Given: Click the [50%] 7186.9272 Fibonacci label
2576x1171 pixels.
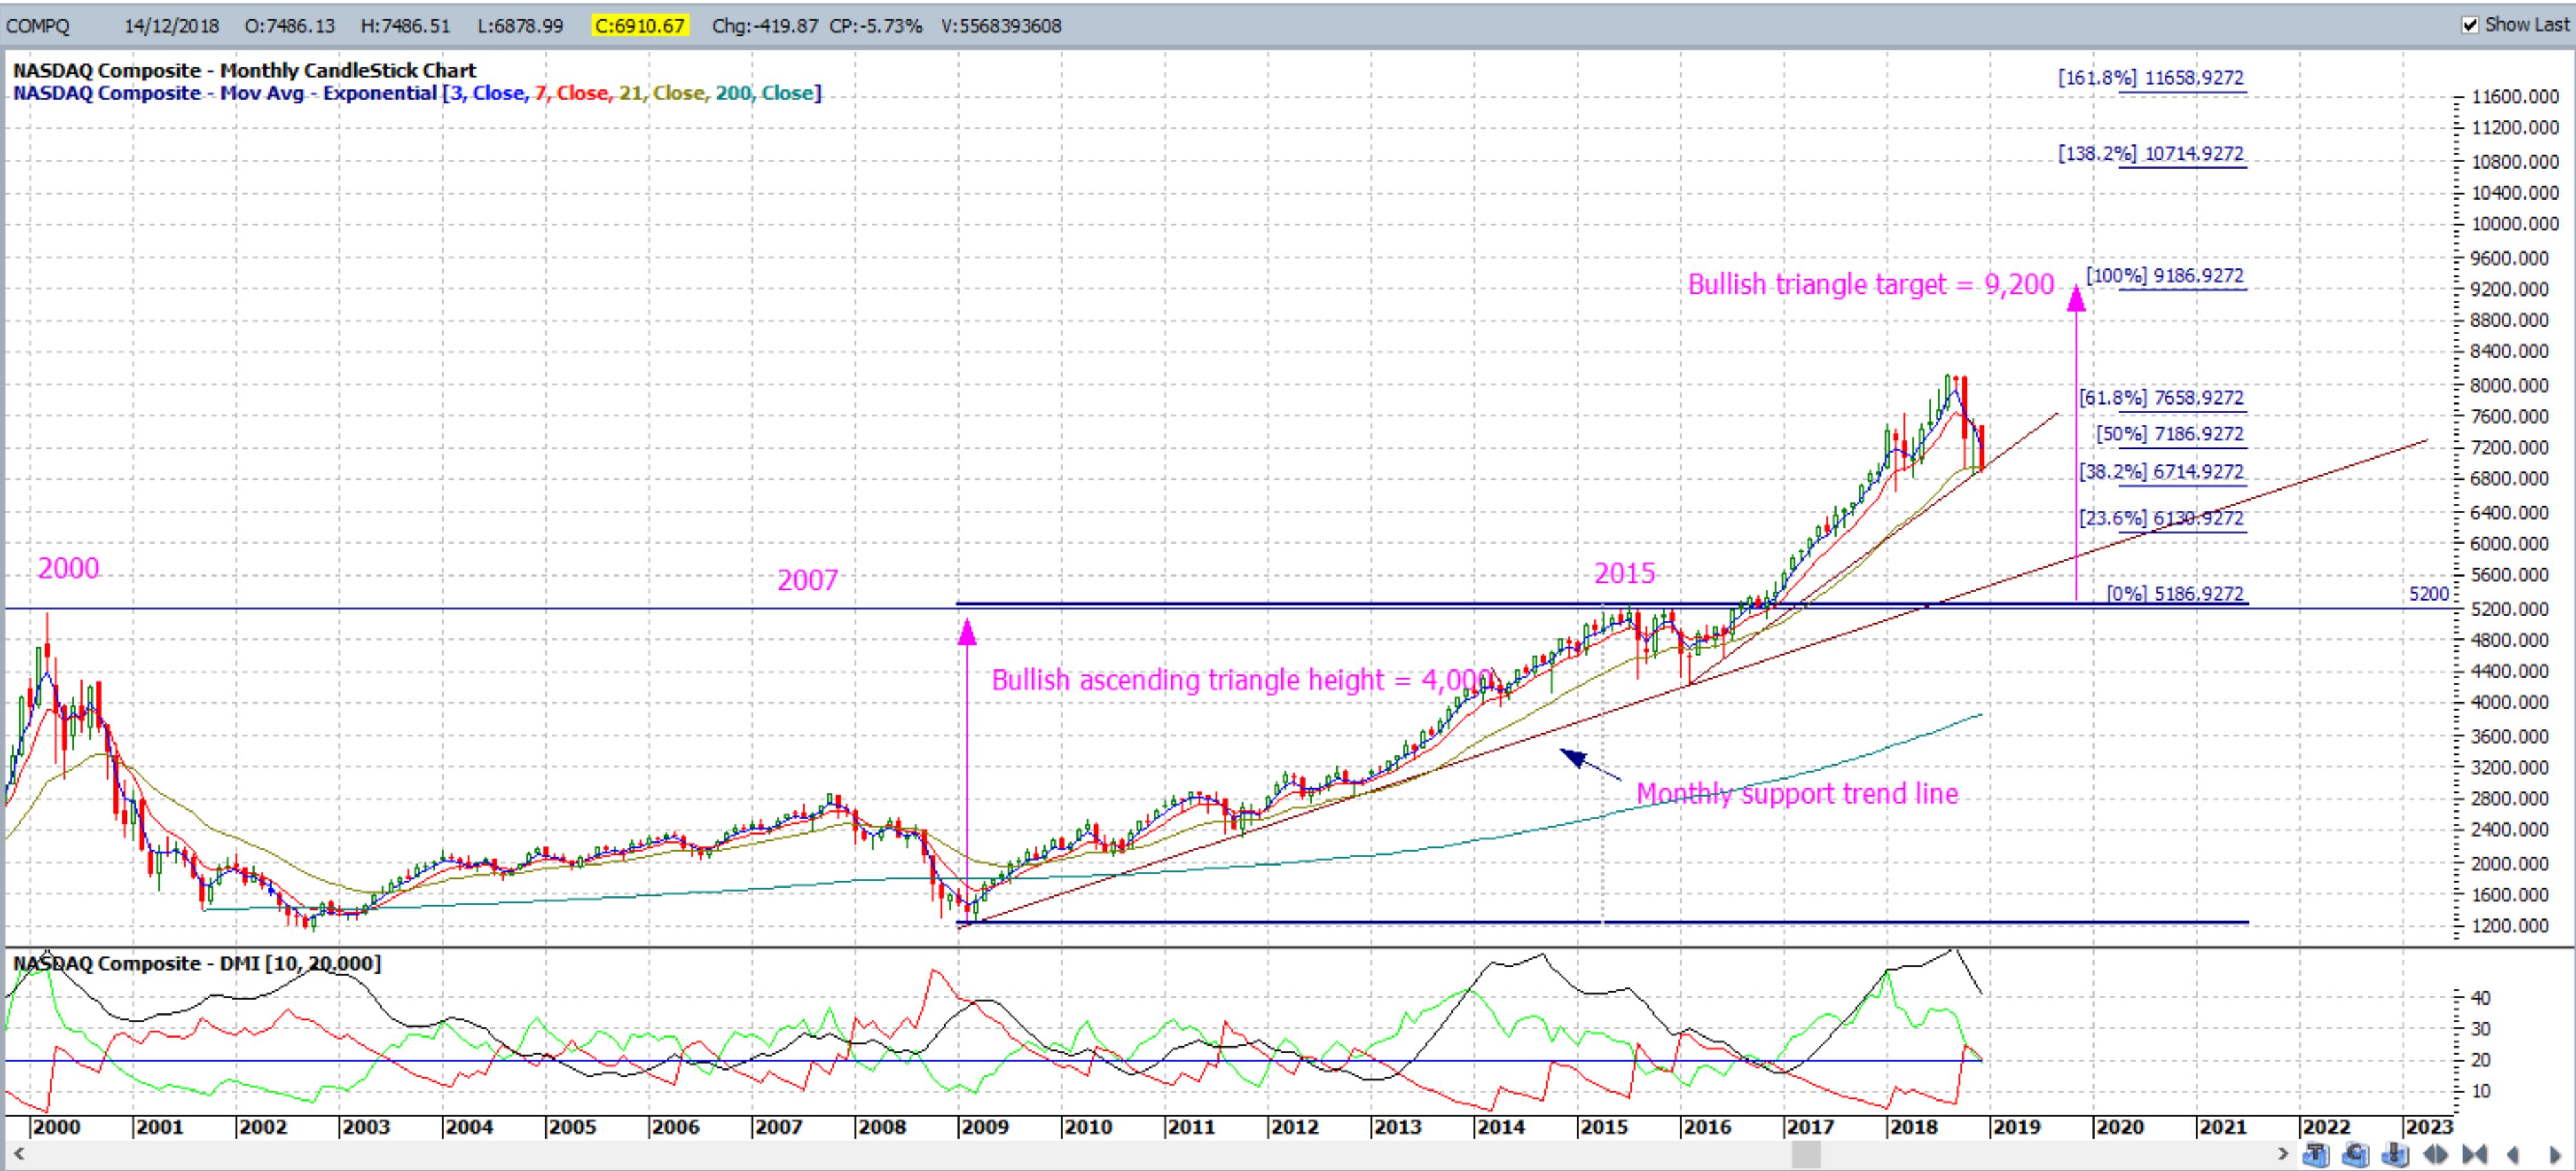Looking at the screenshot, I should tap(2170, 434).
